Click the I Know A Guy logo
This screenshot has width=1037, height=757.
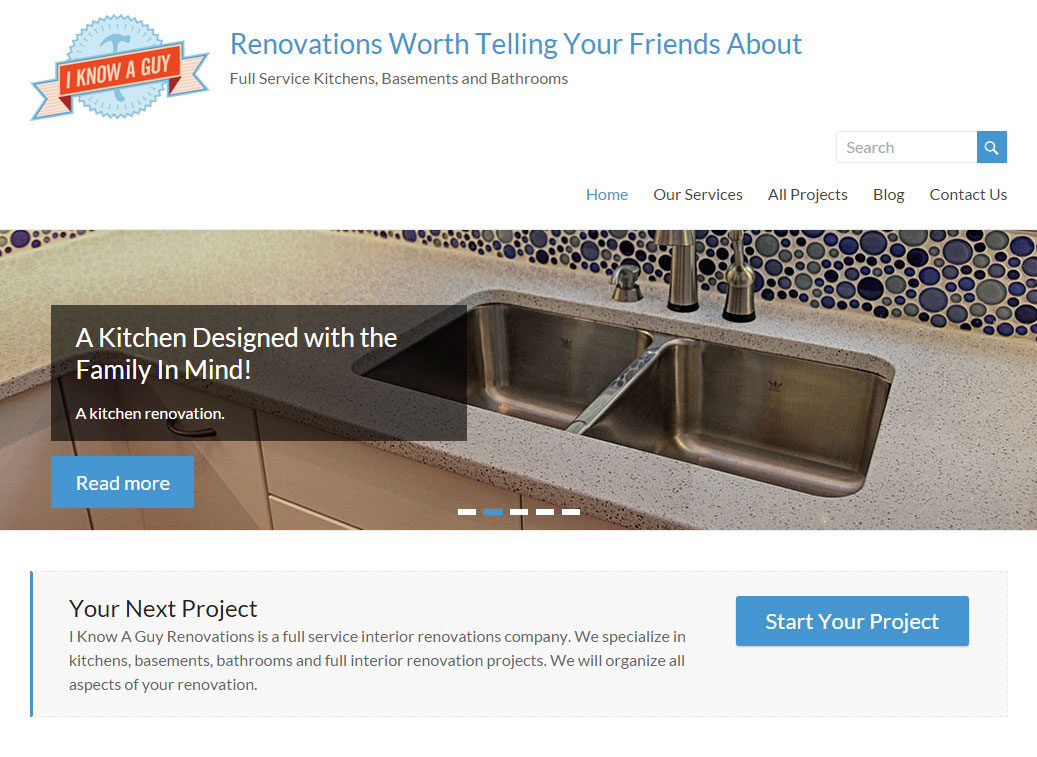click(x=120, y=67)
